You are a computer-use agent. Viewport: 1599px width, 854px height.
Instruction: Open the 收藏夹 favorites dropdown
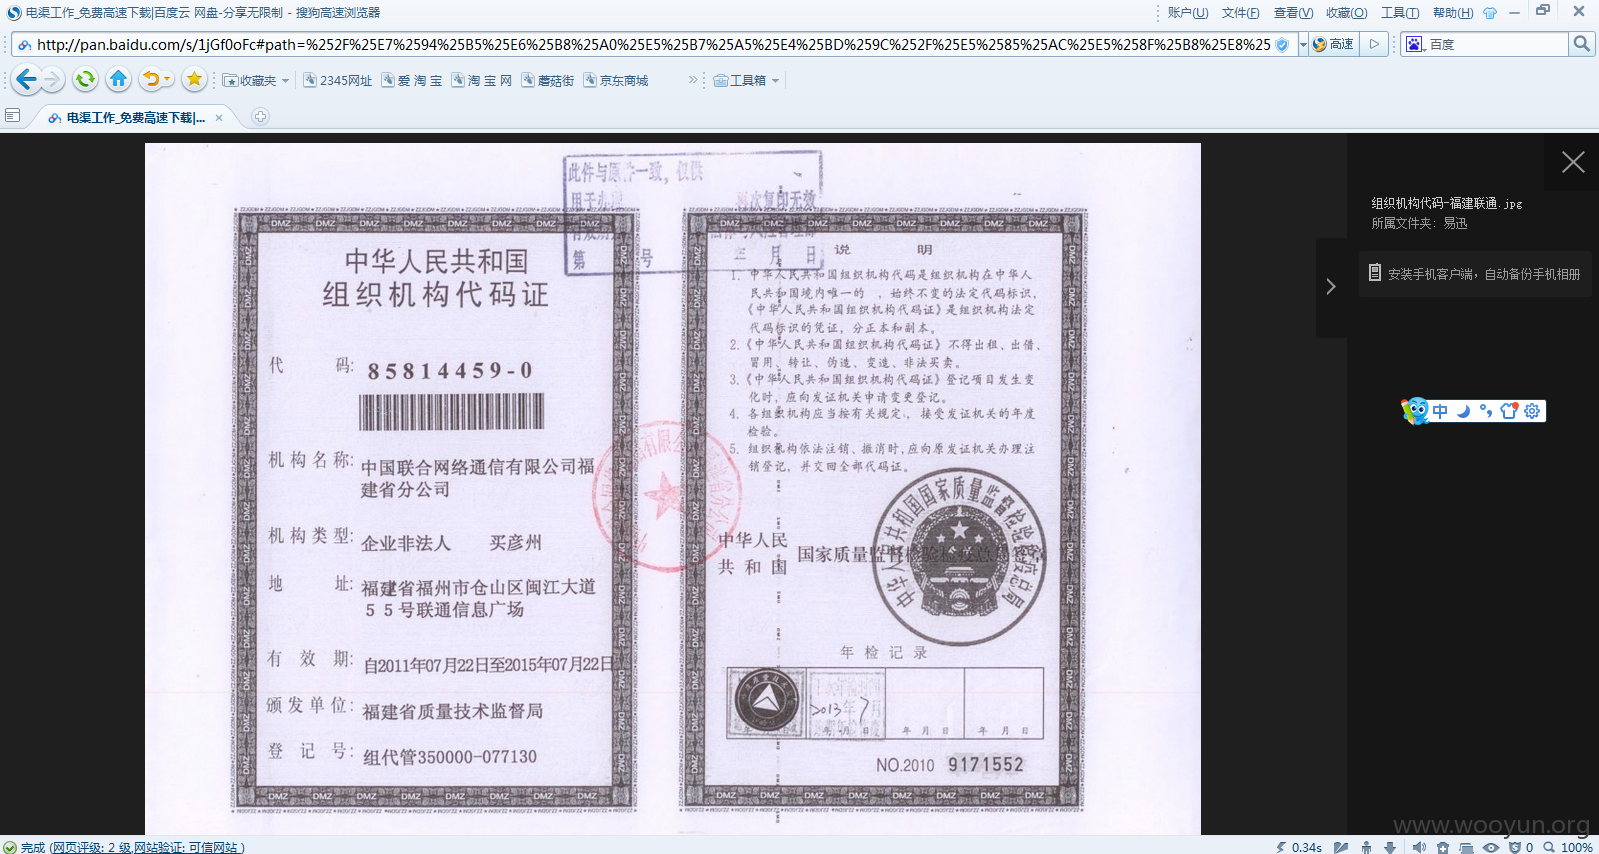coord(256,80)
